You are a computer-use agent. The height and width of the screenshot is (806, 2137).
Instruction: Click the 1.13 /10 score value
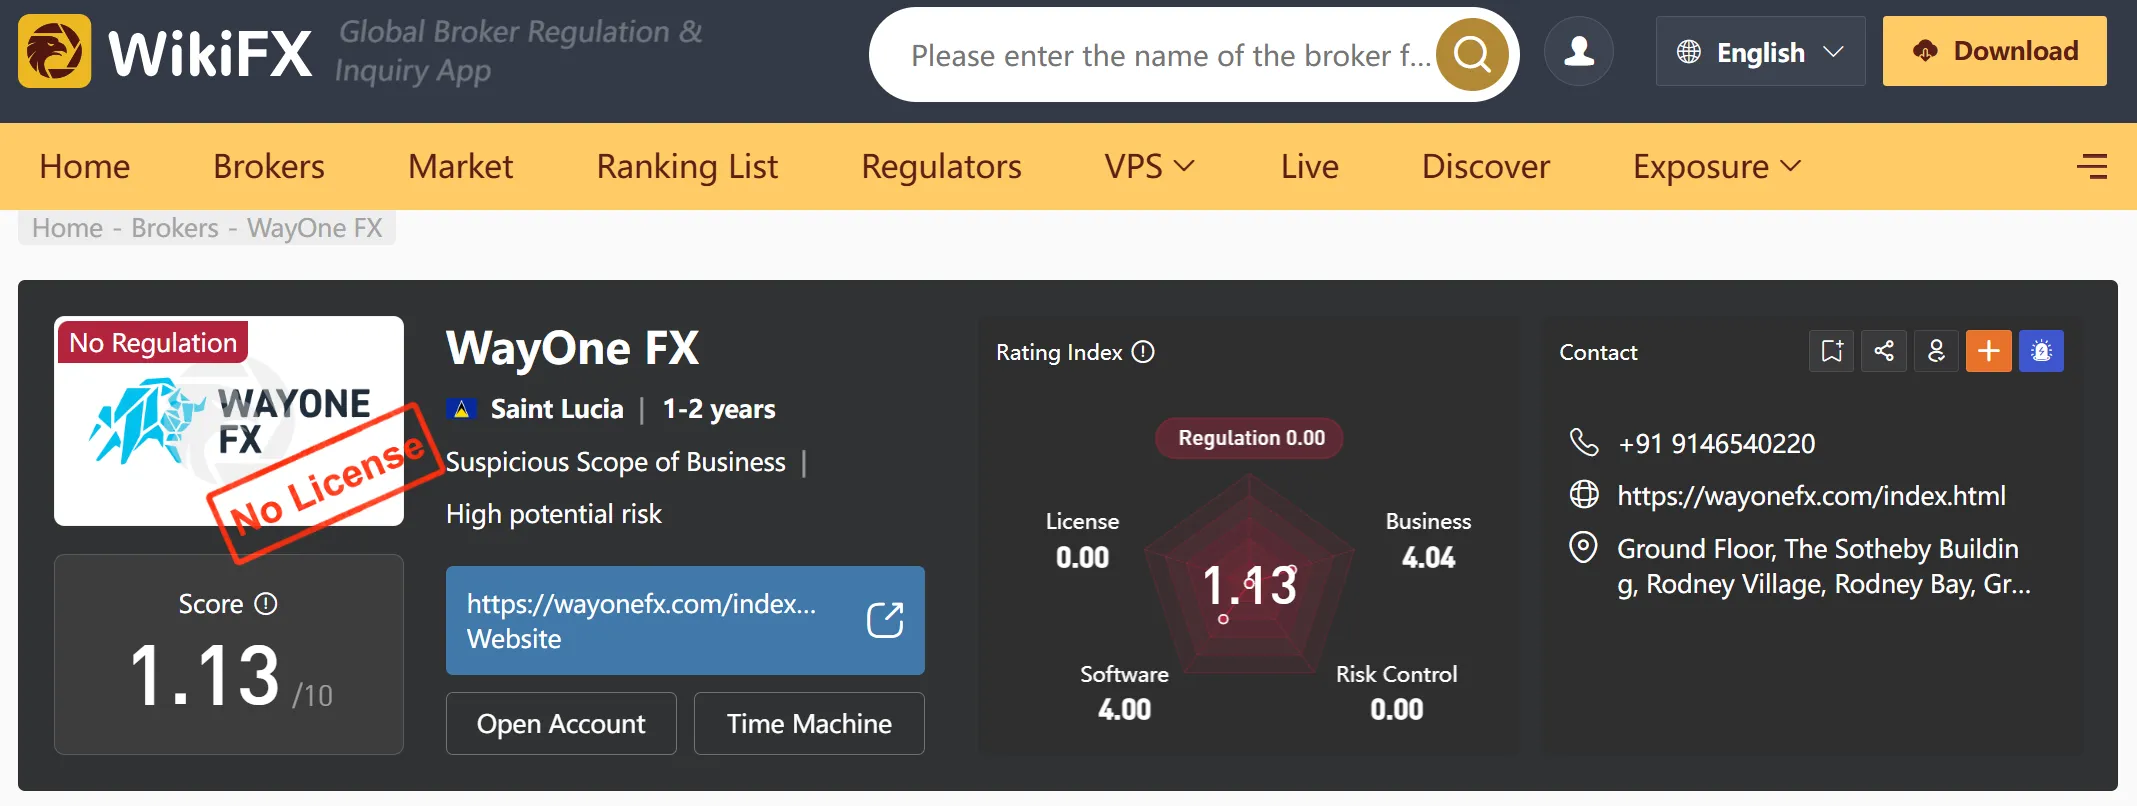[231, 675]
